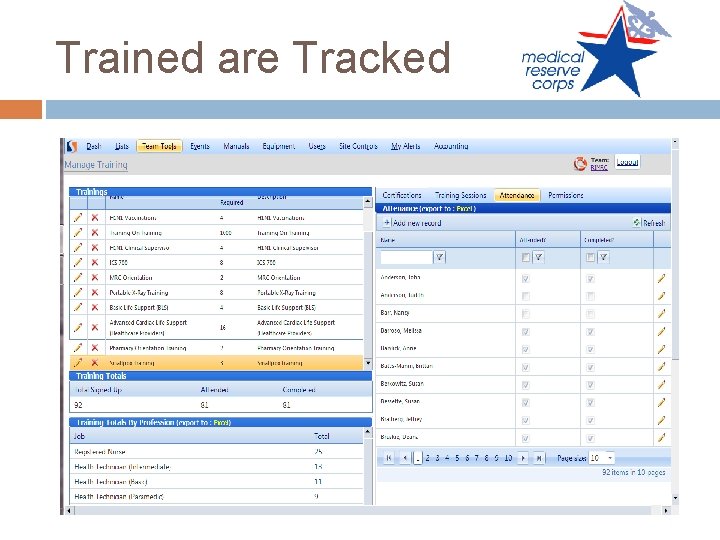The image size is (720, 540).
Task: Open the Accounting menu
Action: (451, 146)
